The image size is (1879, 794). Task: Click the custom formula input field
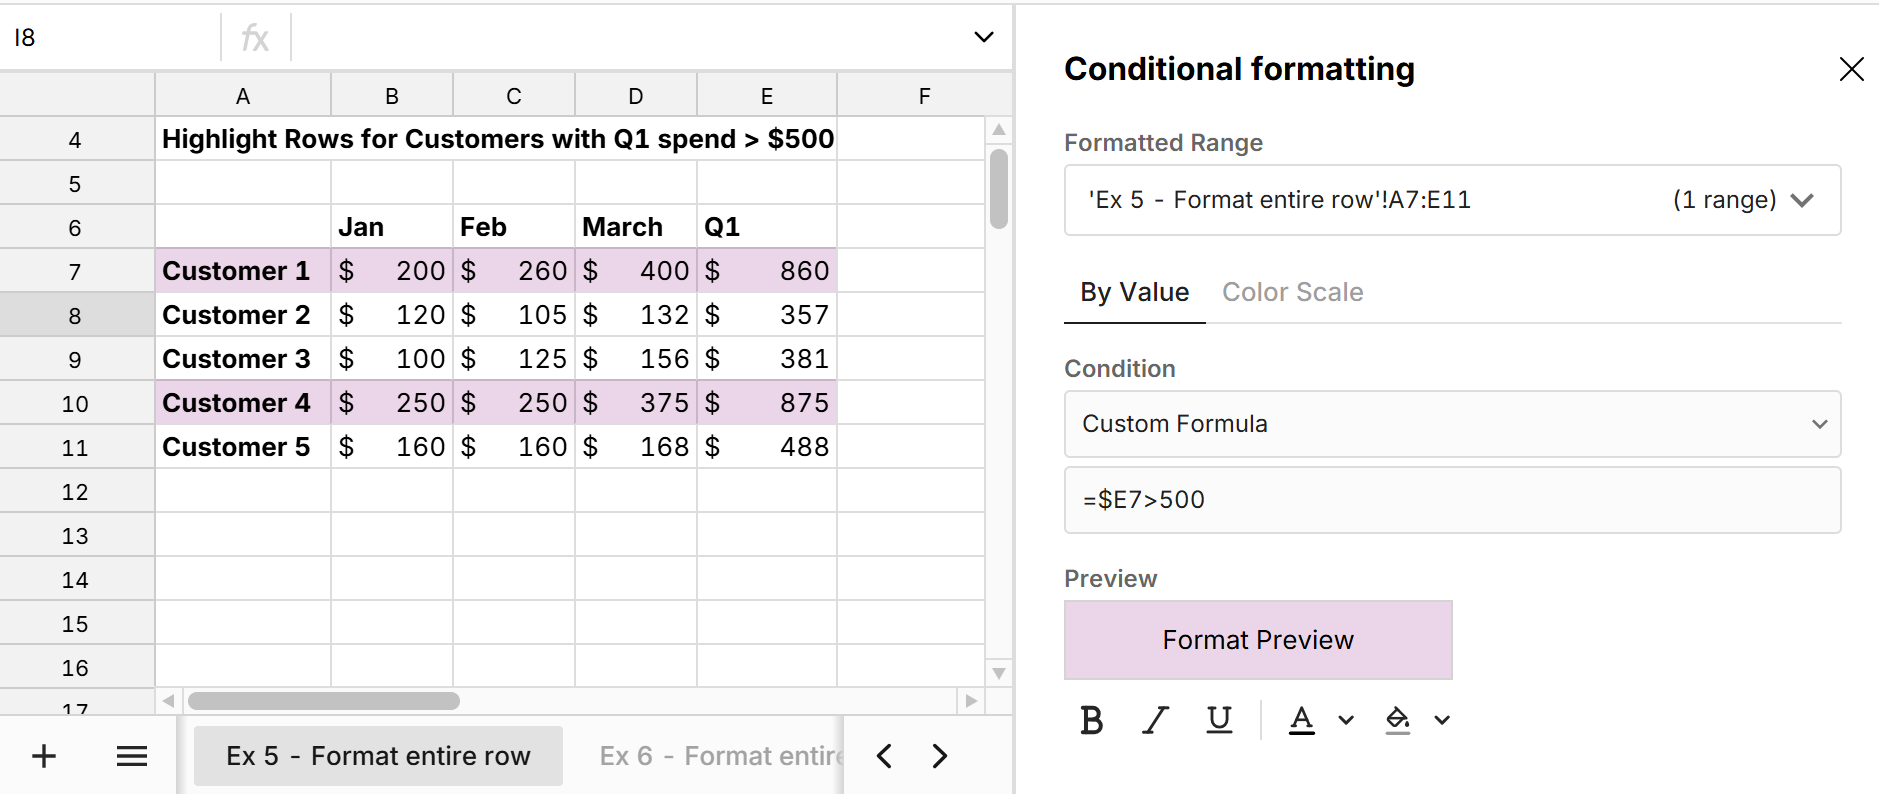1452,500
